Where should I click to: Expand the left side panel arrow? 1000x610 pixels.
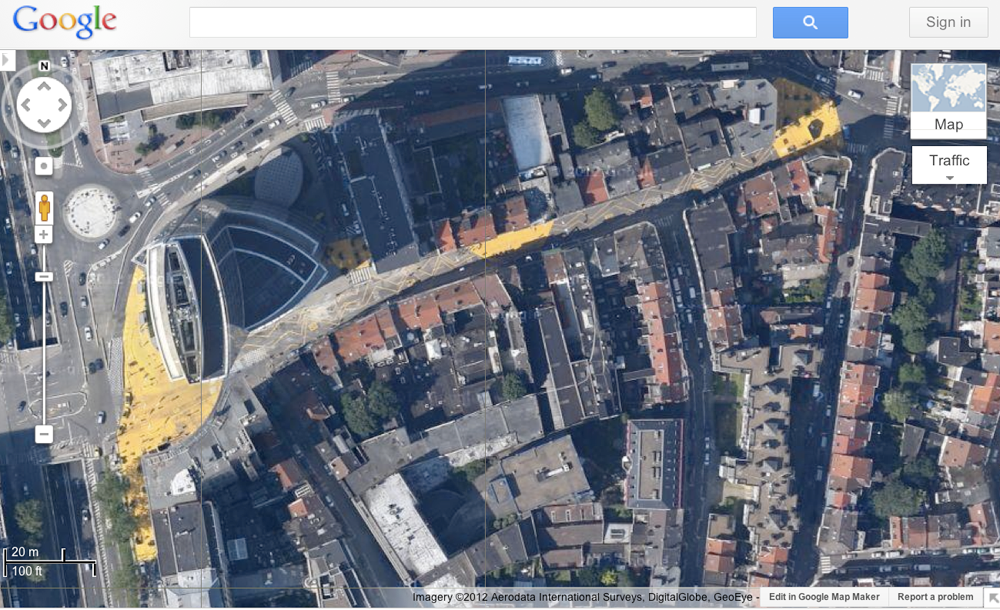pos(7,61)
